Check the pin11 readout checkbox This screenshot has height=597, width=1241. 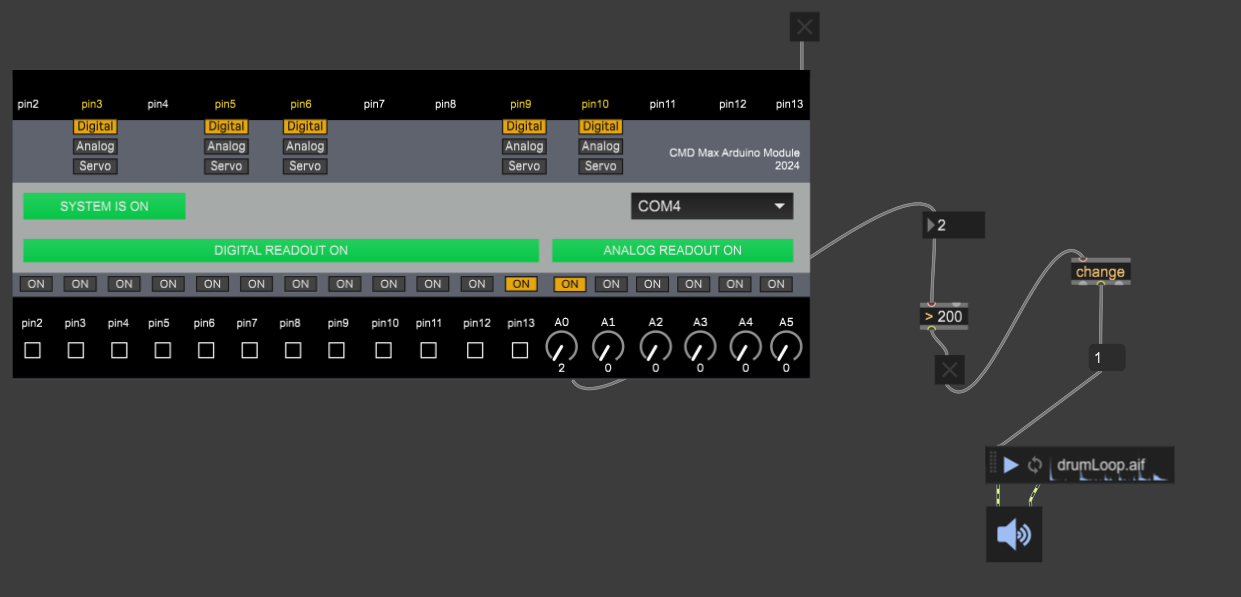(428, 350)
